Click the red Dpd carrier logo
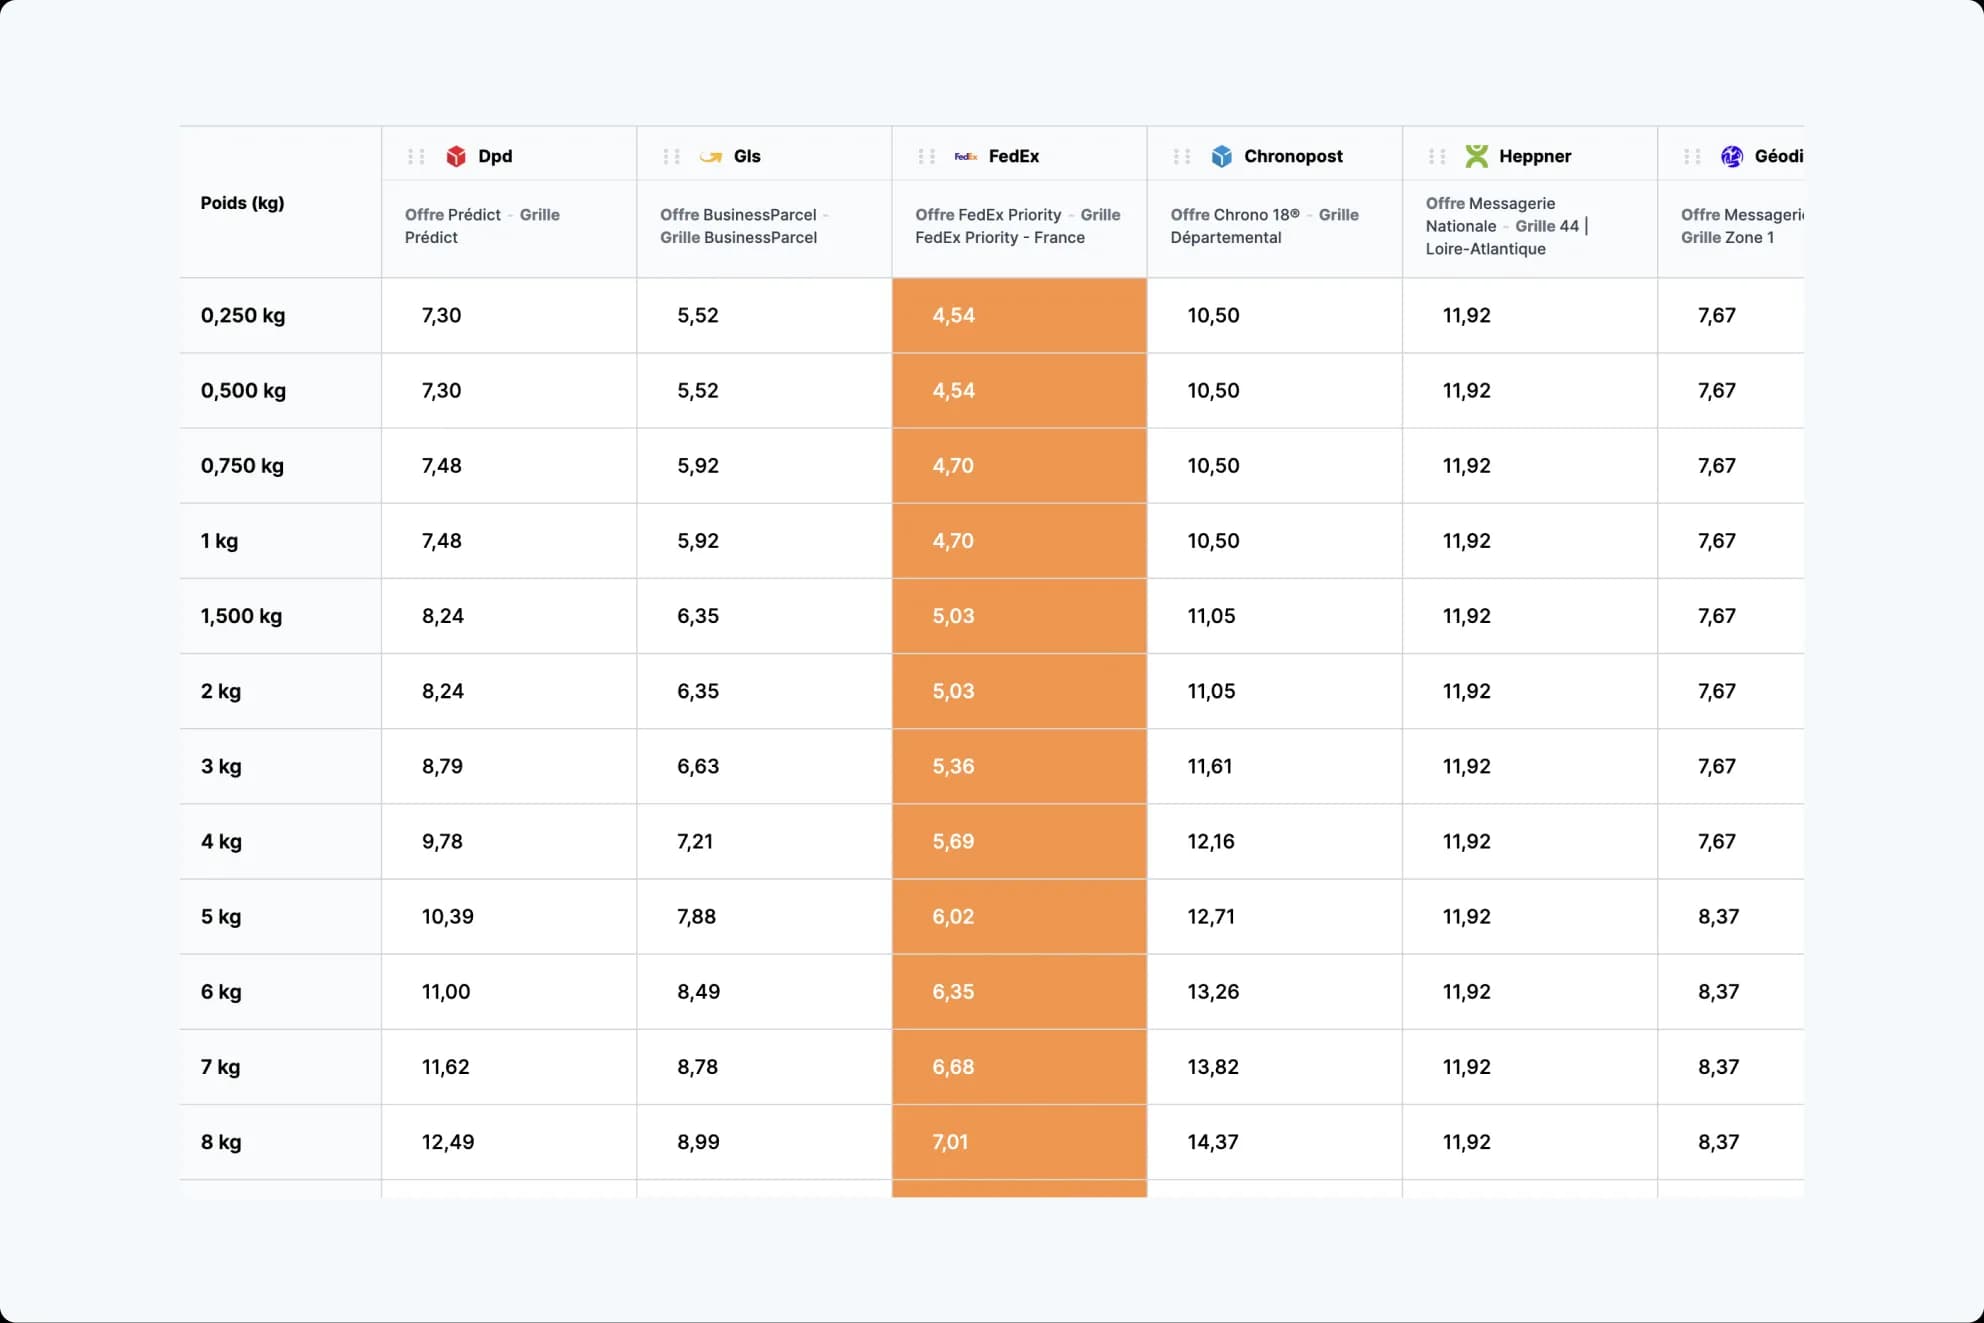The height and width of the screenshot is (1323, 1984). [x=456, y=156]
